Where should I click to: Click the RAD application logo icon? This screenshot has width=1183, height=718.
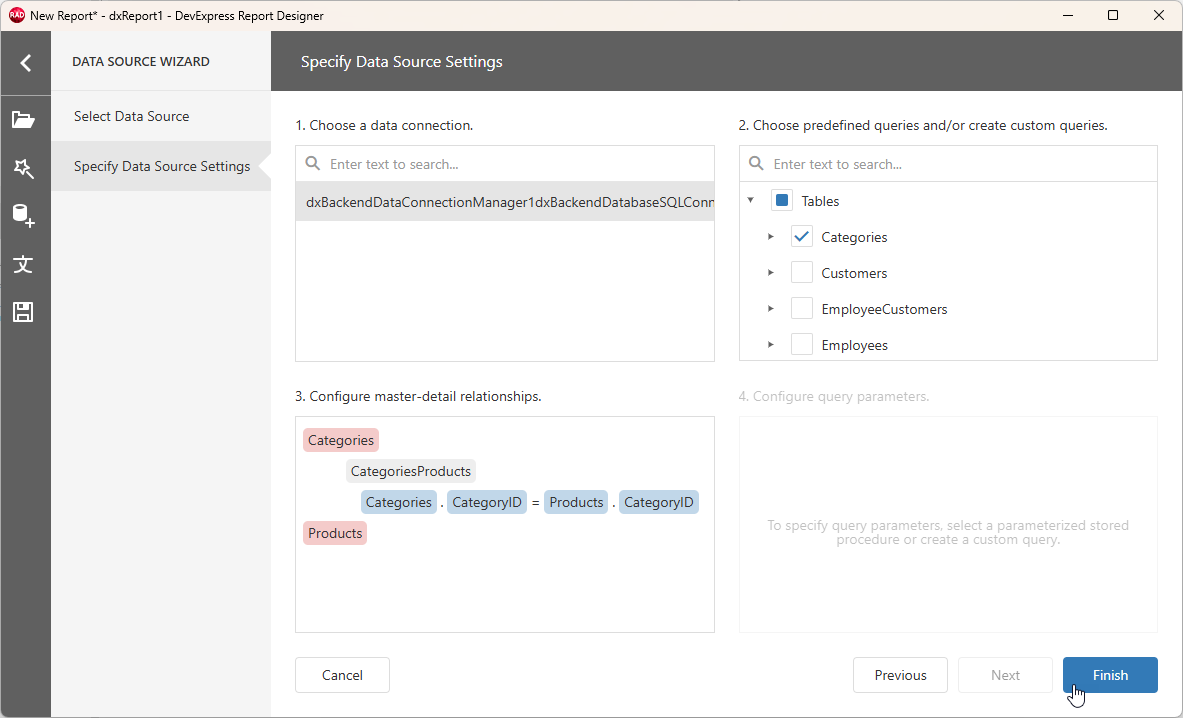pos(16,15)
